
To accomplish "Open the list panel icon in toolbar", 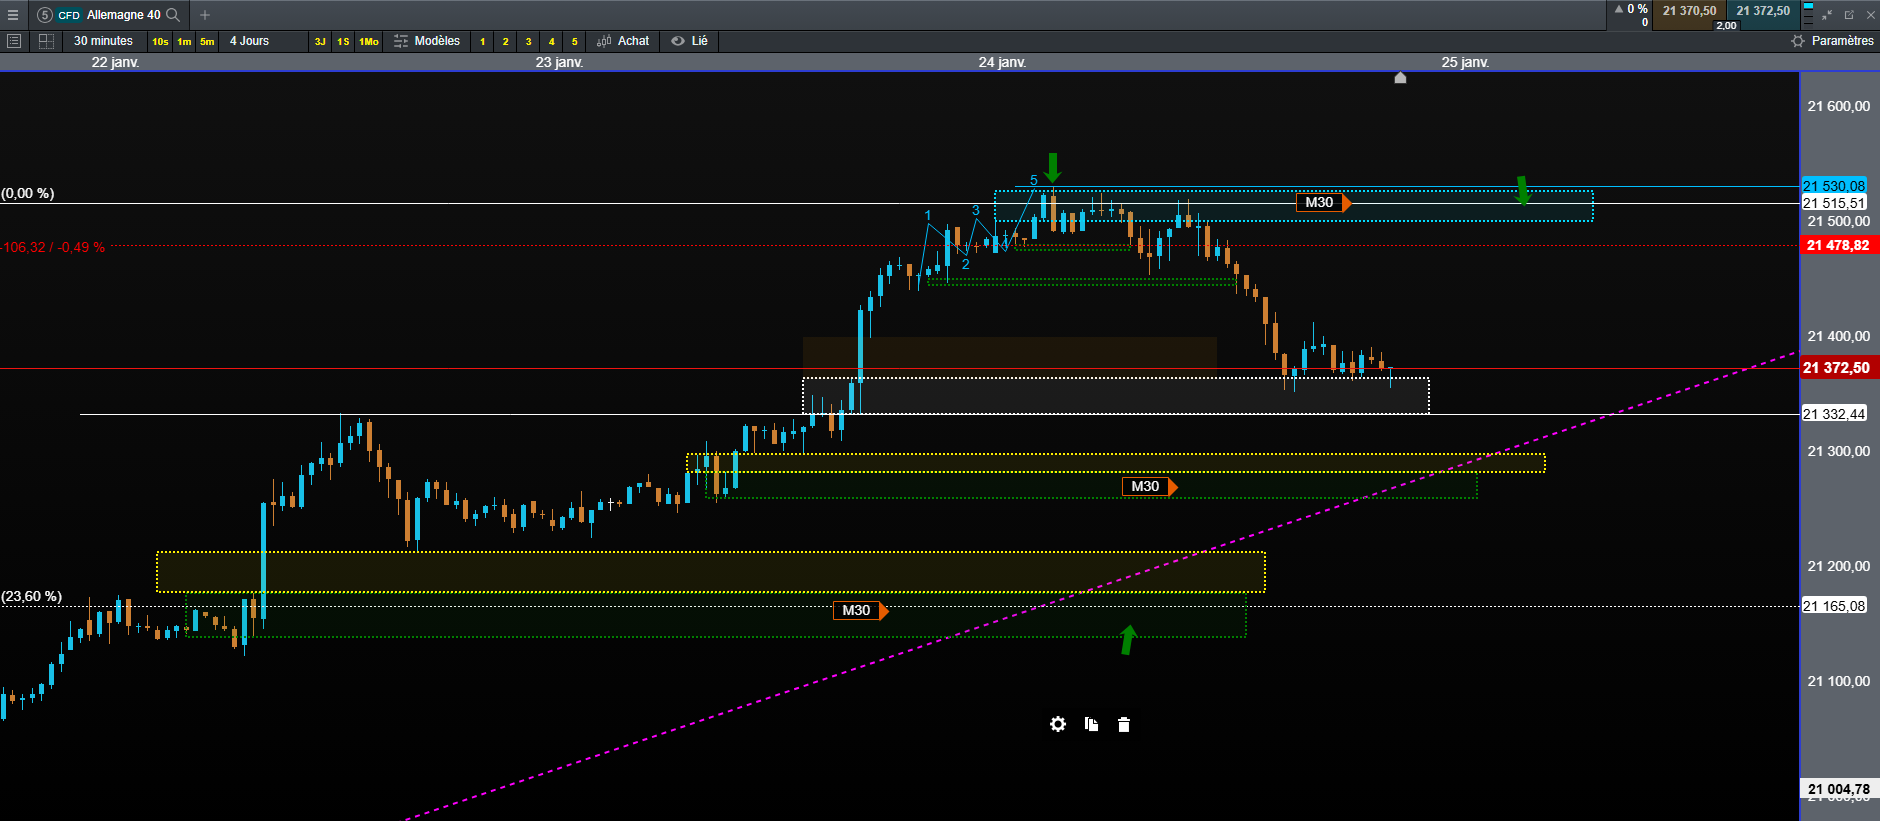I will tap(14, 41).
